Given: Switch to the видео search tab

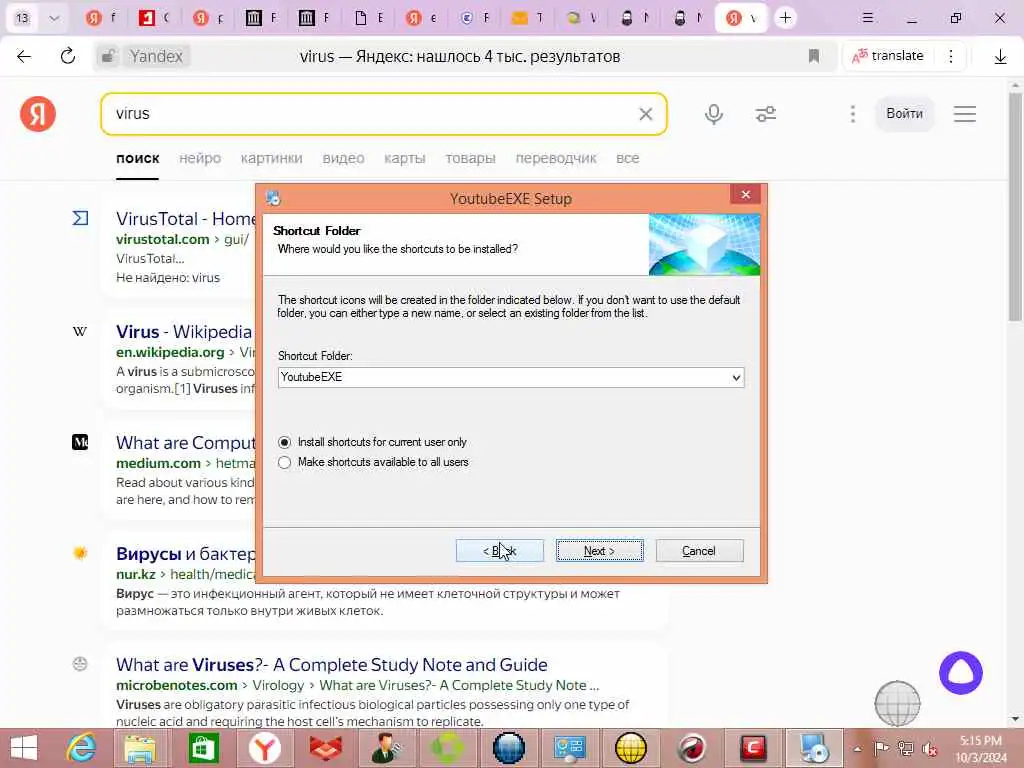Looking at the screenshot, I should pyautogui.click(x=344, y=158).
